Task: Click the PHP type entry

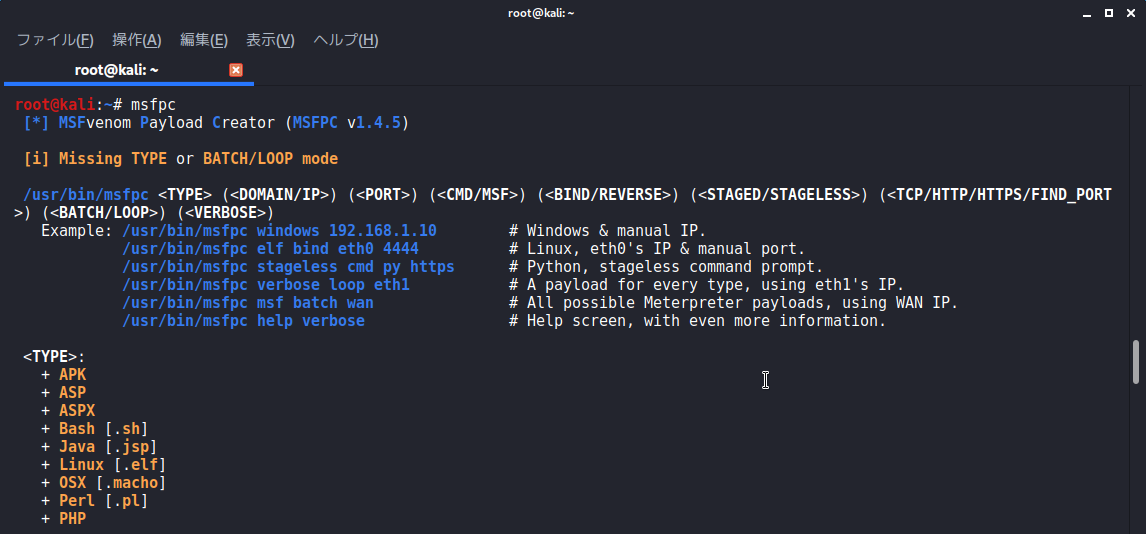Action: pos(72,519)
